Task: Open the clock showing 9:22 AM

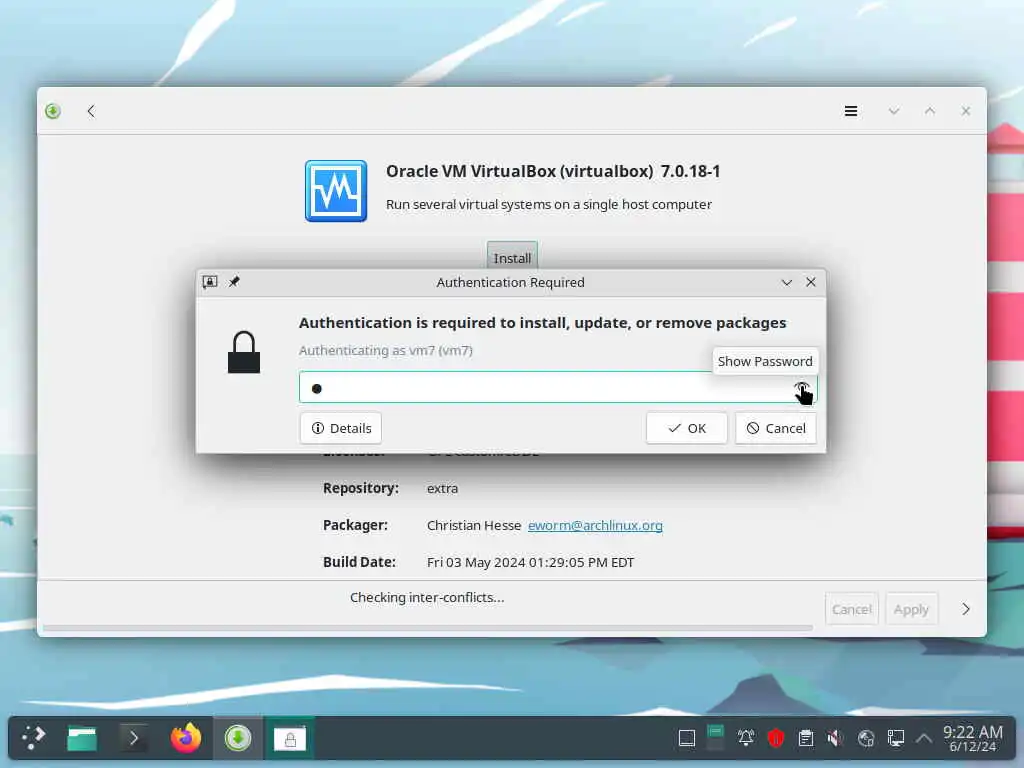Action: coord(972,738)
